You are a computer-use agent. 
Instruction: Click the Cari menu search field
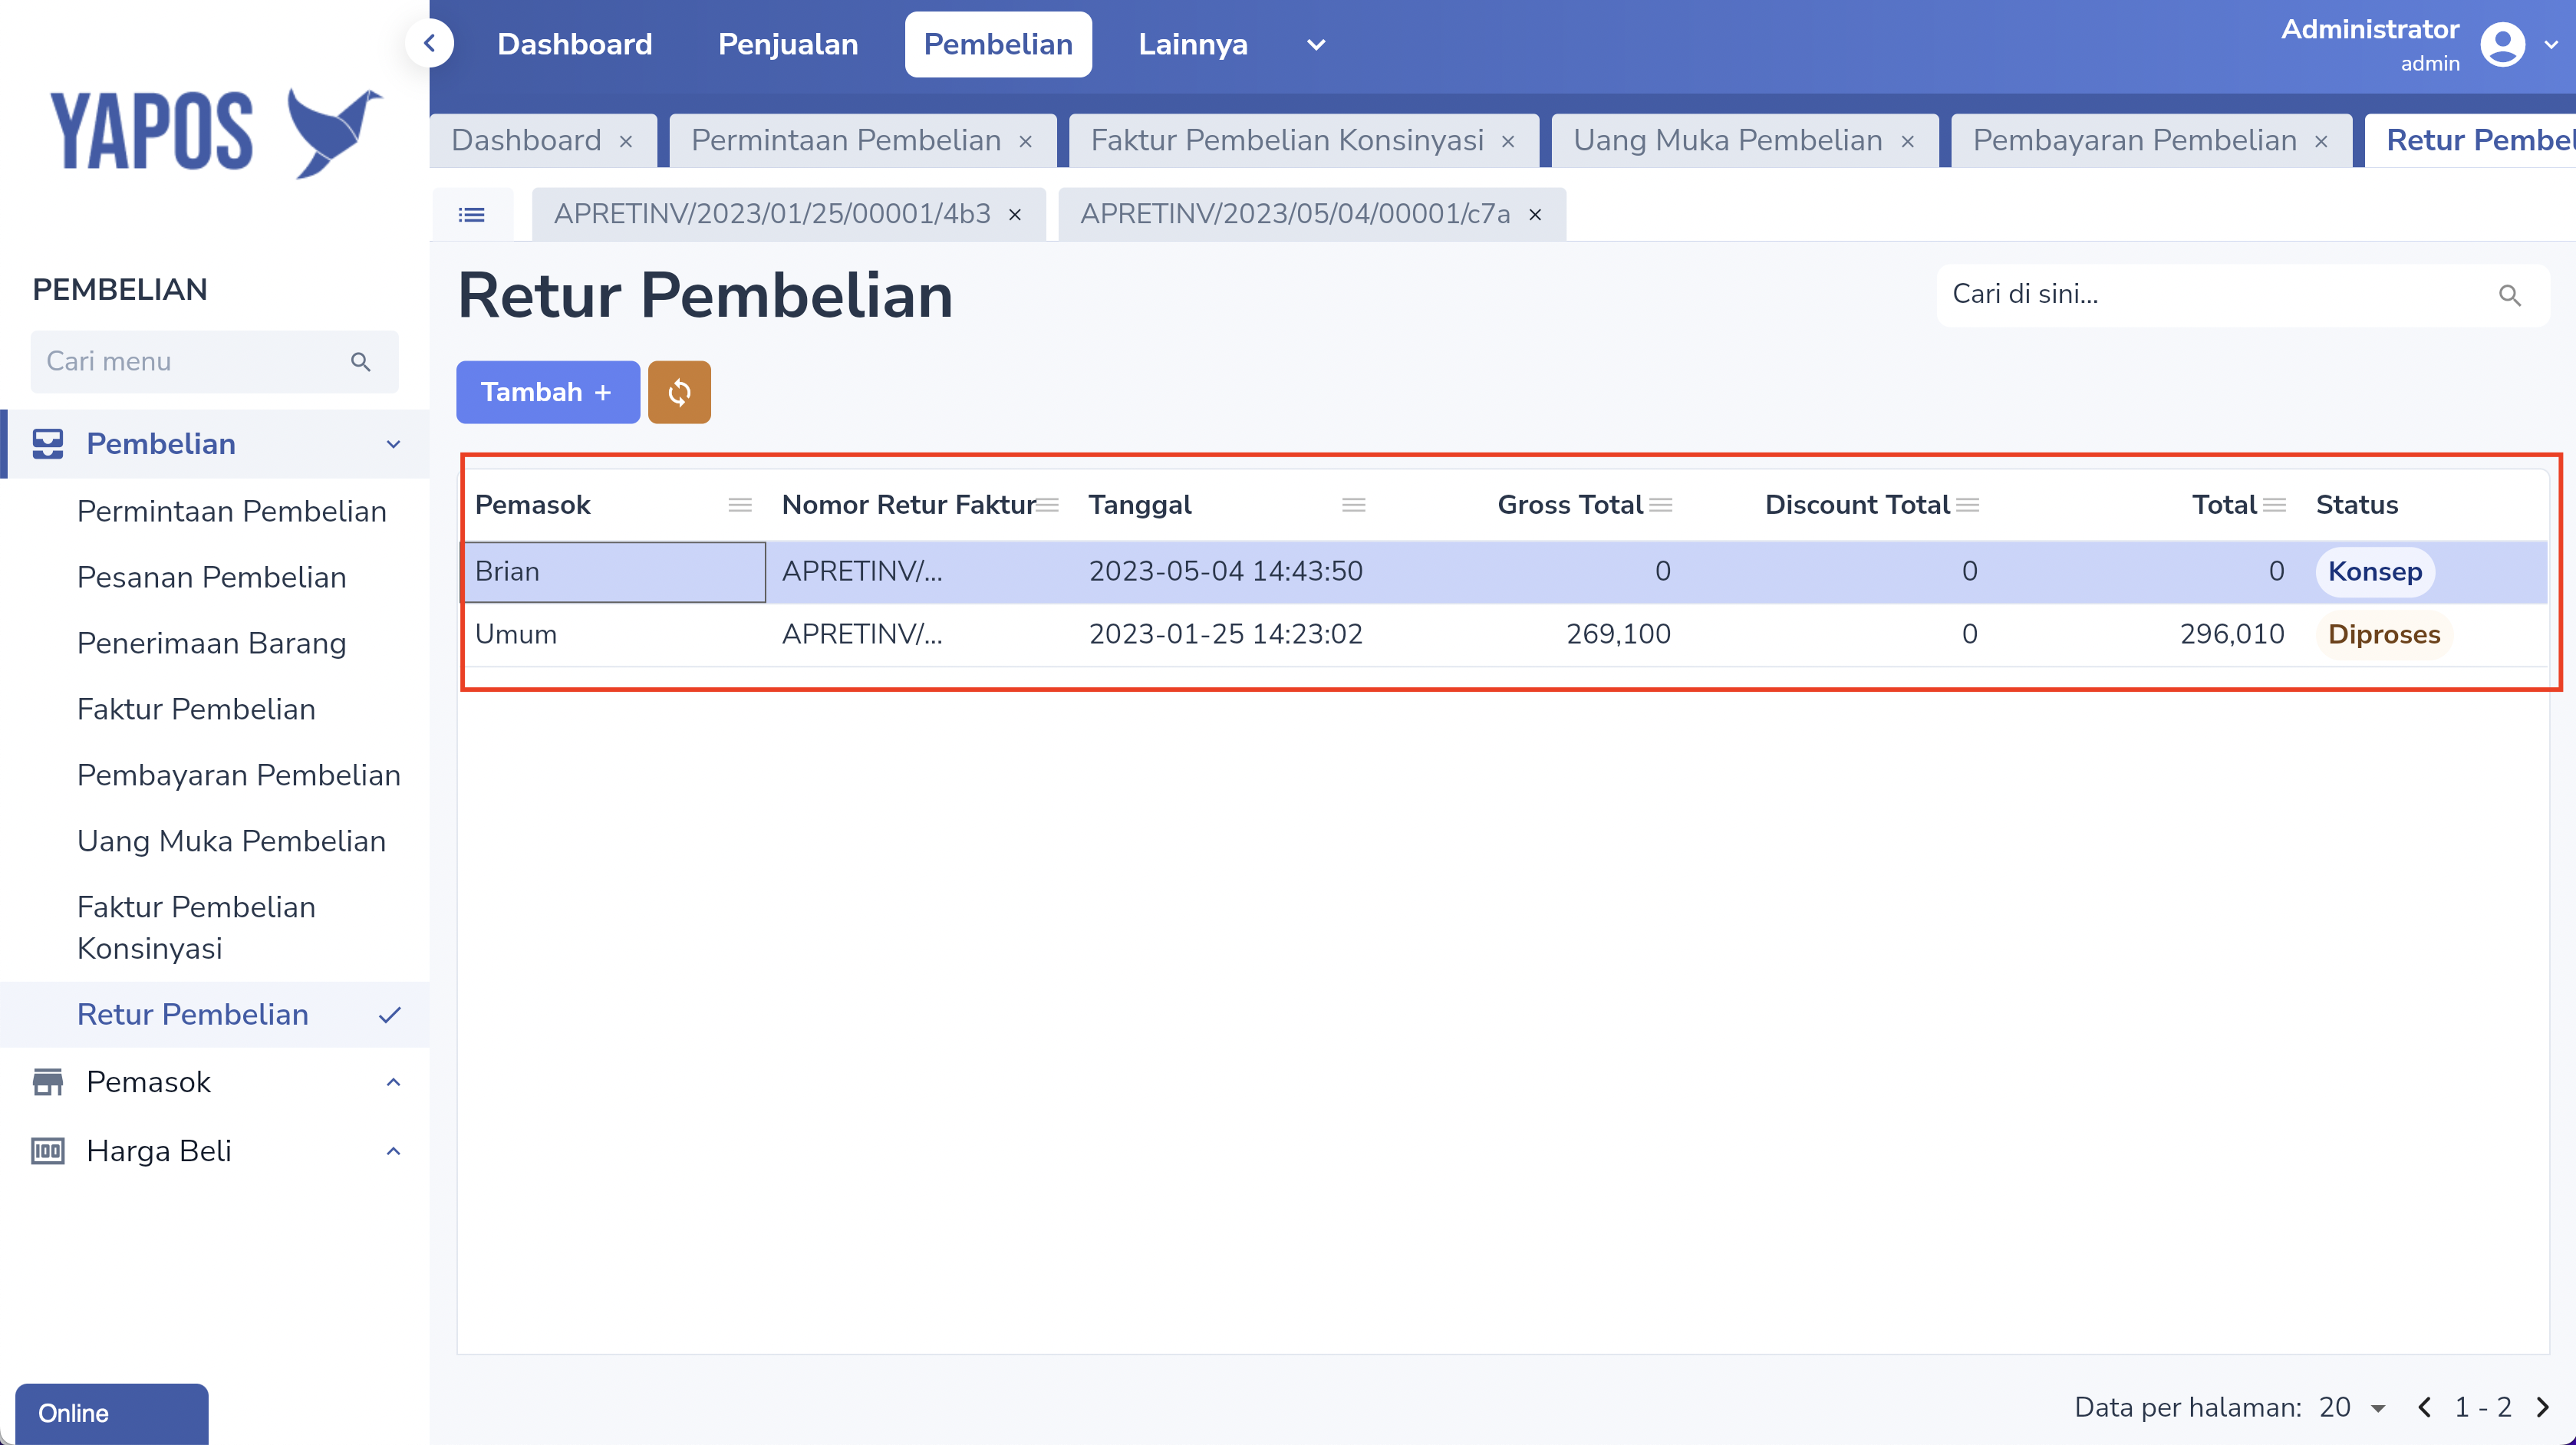point(214,362)
